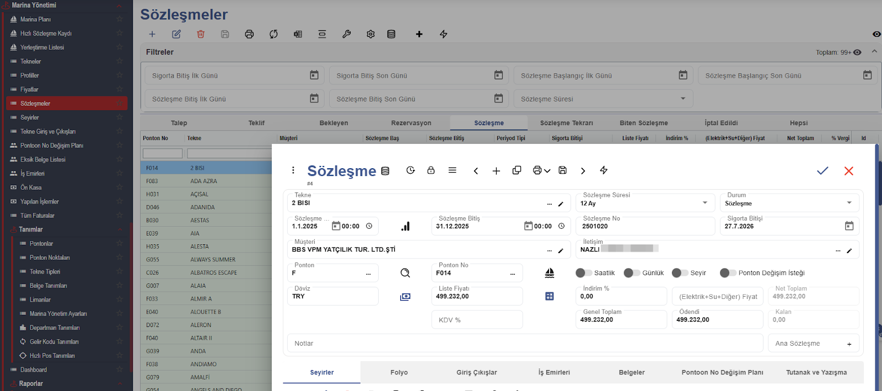This screenshot has height=391, width=882.
Task: Click the edit pencil icon in Sözleşmeler toolbar
Action: [176, 34]
